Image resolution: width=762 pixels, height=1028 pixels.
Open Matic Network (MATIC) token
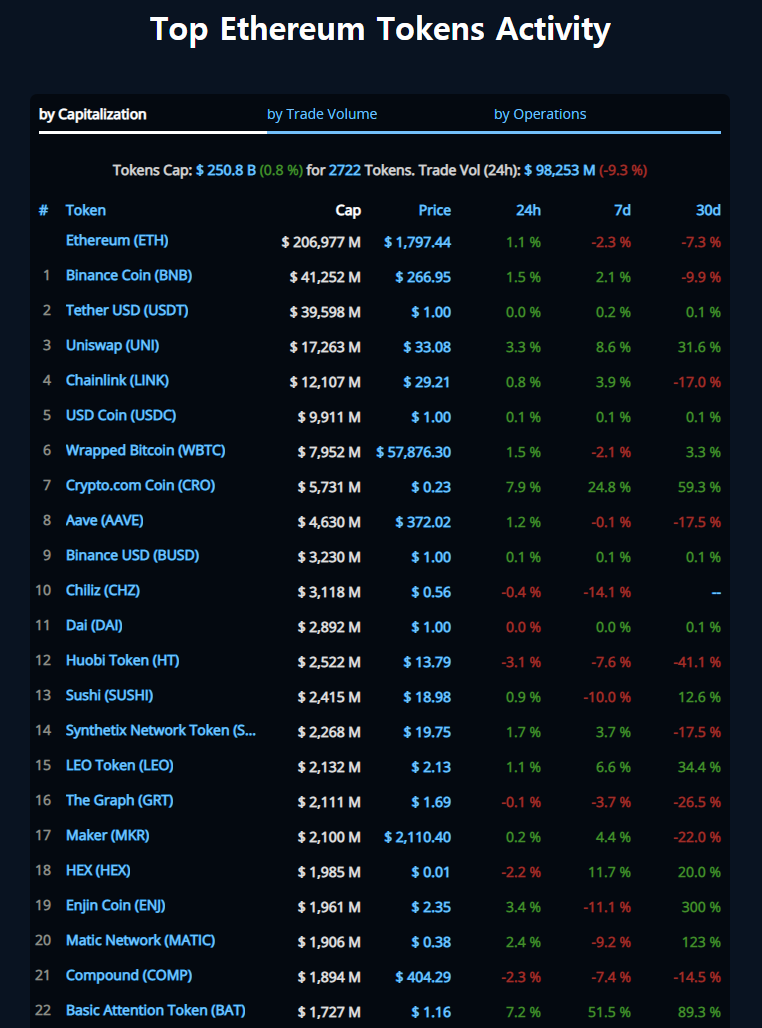(140, 940)
